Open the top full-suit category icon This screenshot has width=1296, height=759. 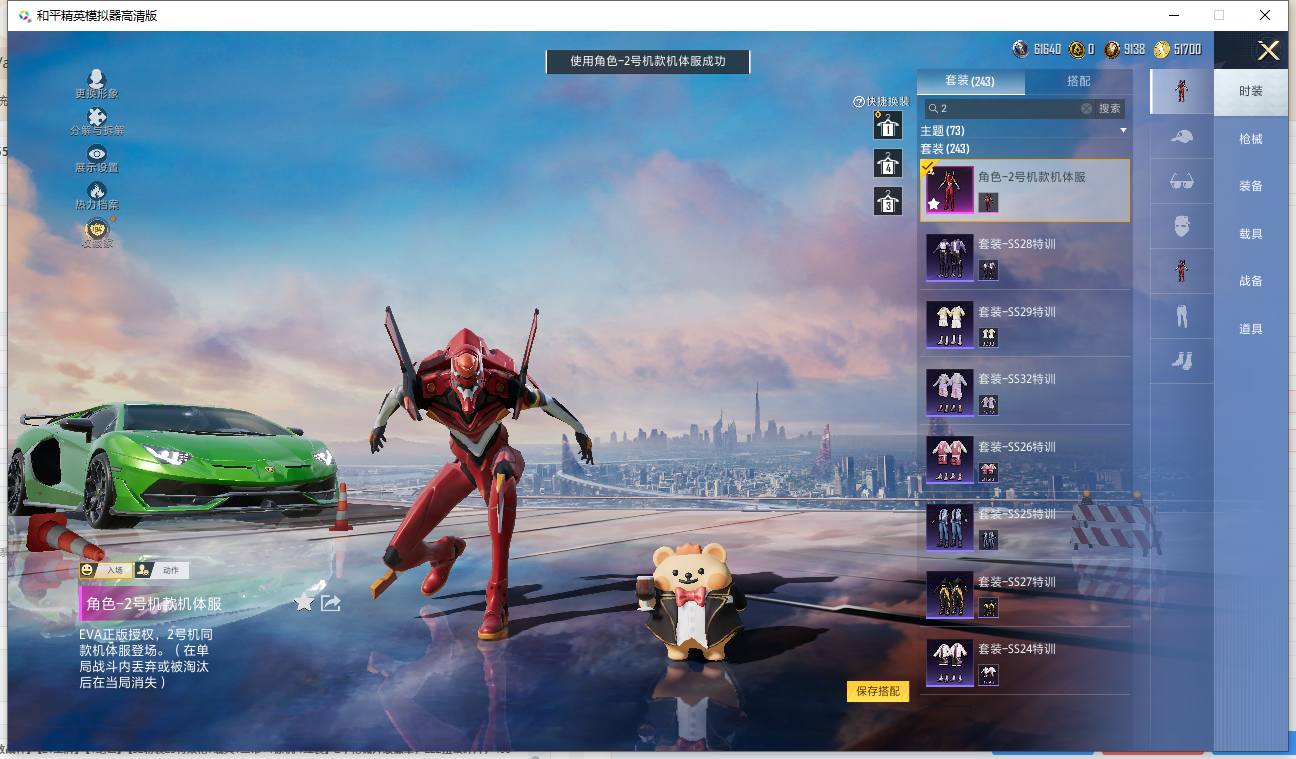(x=1182, y=91)
